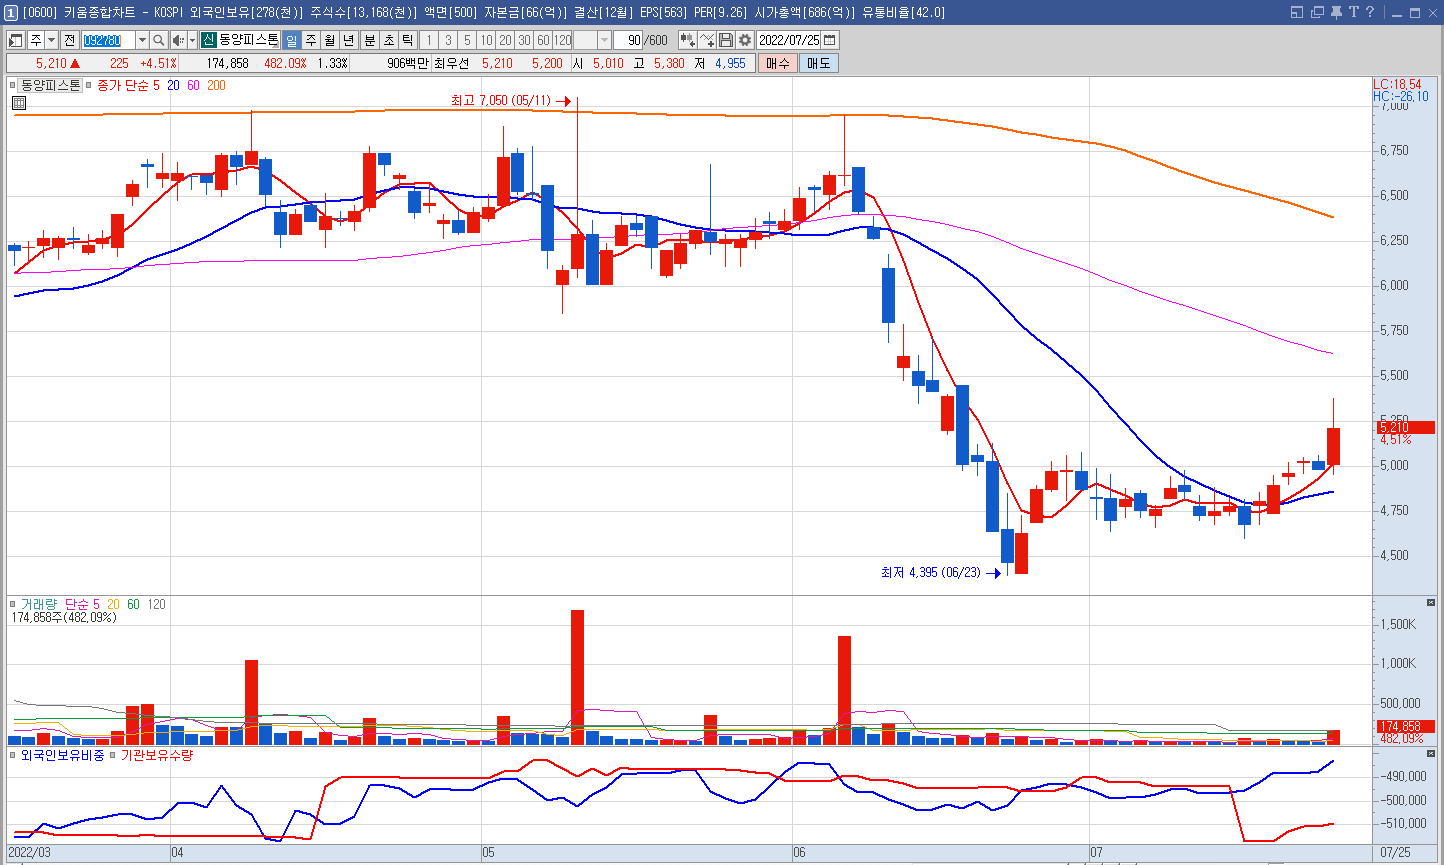Select the 일 daily period toggle
Image resolution: width=1444 pixels, height=865 pixels.
click(291, 40)
